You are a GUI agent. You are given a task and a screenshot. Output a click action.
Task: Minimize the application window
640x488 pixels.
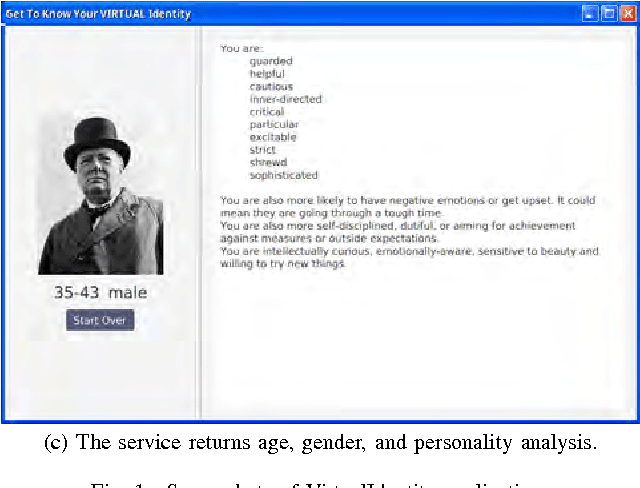coord(590,14)
